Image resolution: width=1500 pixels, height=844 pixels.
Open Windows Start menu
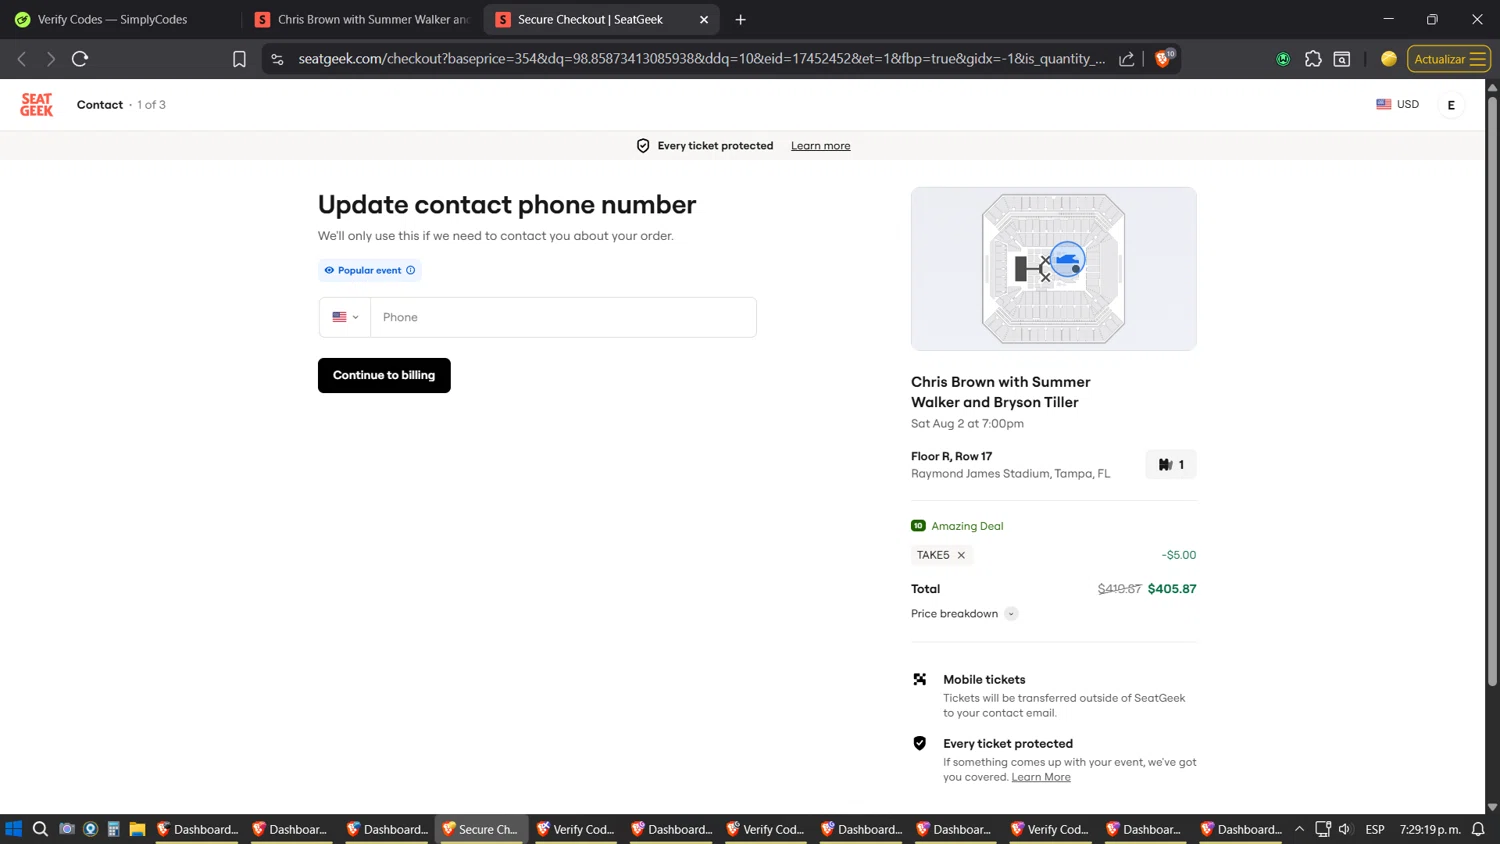point(13,829)
